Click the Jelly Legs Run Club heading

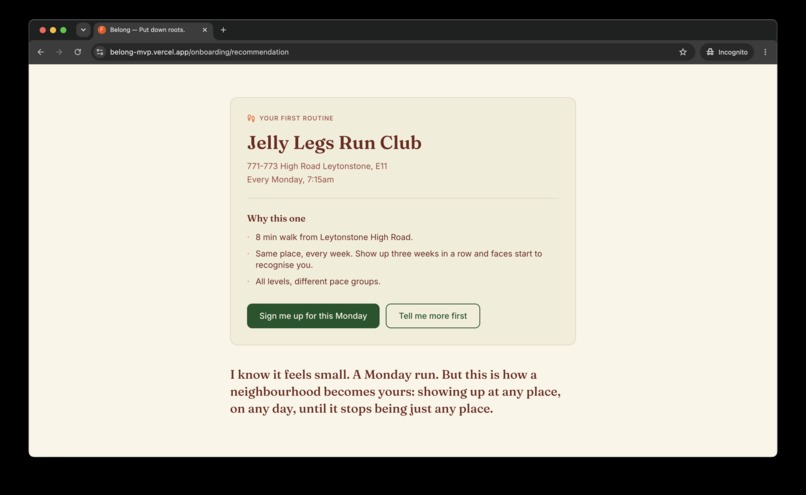334,143
